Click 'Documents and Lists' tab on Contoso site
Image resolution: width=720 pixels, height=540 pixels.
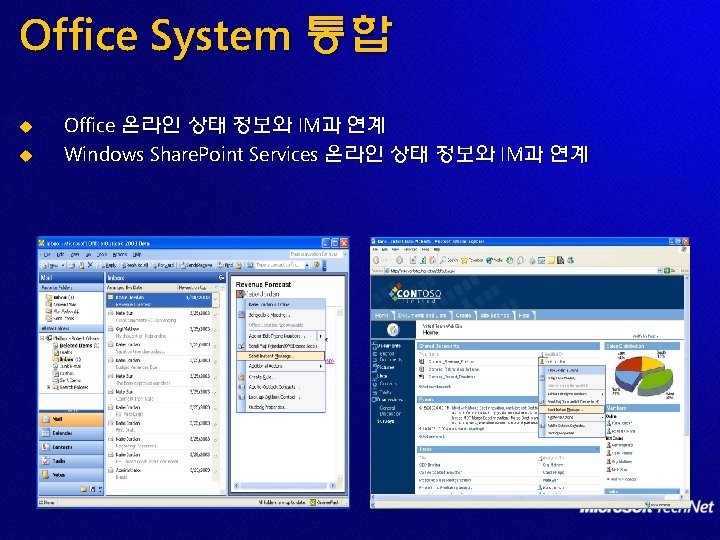coord(422,315)
